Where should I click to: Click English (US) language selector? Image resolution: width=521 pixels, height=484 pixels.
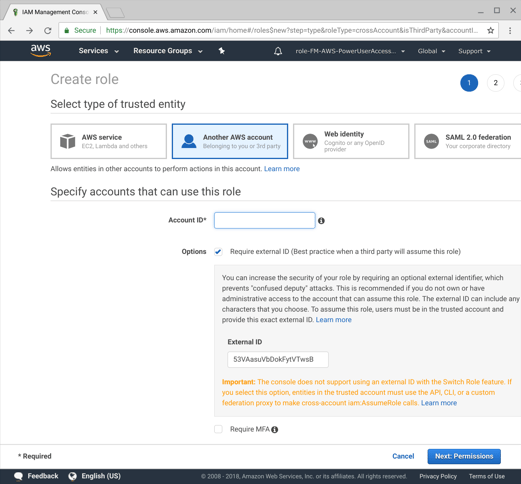[x=101, y=476]
